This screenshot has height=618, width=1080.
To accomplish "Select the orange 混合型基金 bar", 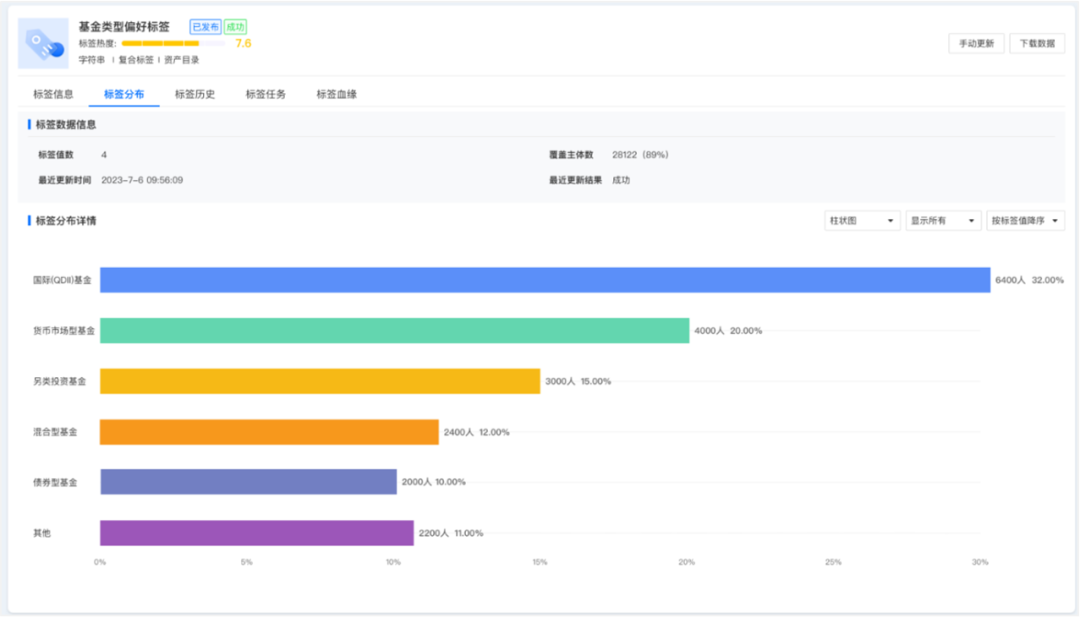I will point(269,432).
